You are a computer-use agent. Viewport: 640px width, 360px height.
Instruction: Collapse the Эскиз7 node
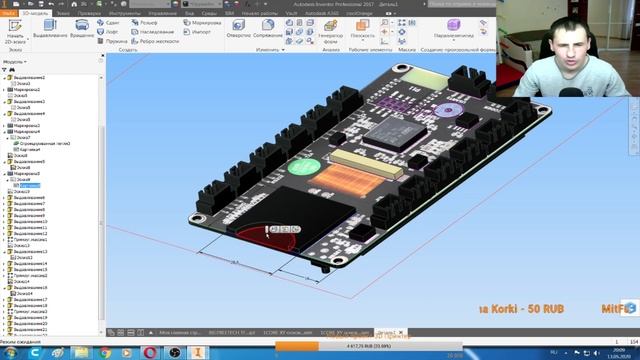click(x=7, y=138)
